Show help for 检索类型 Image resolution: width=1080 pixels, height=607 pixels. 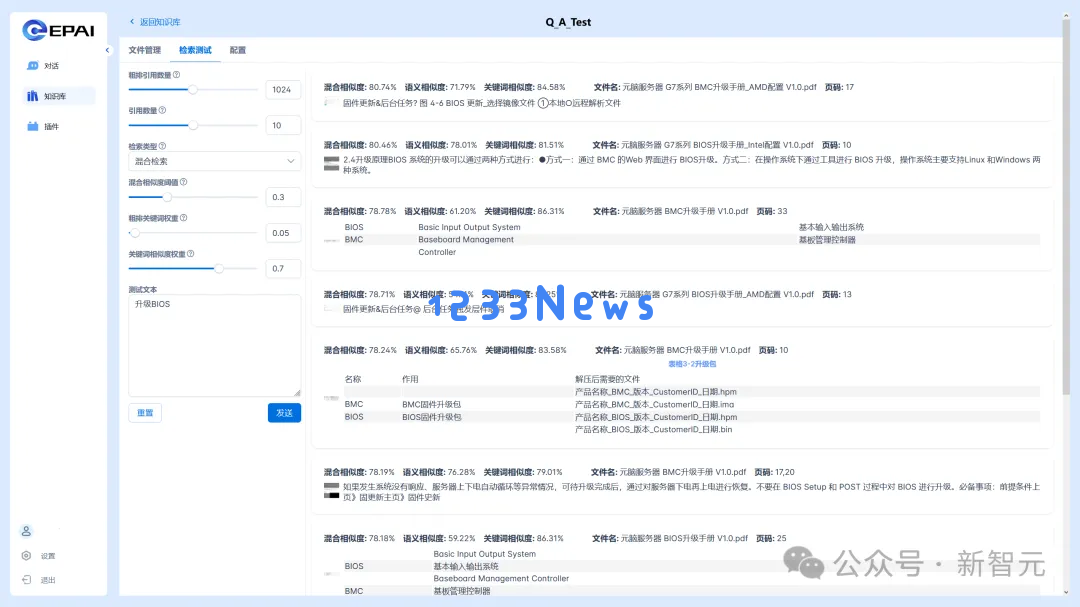(x=163, y=146)
